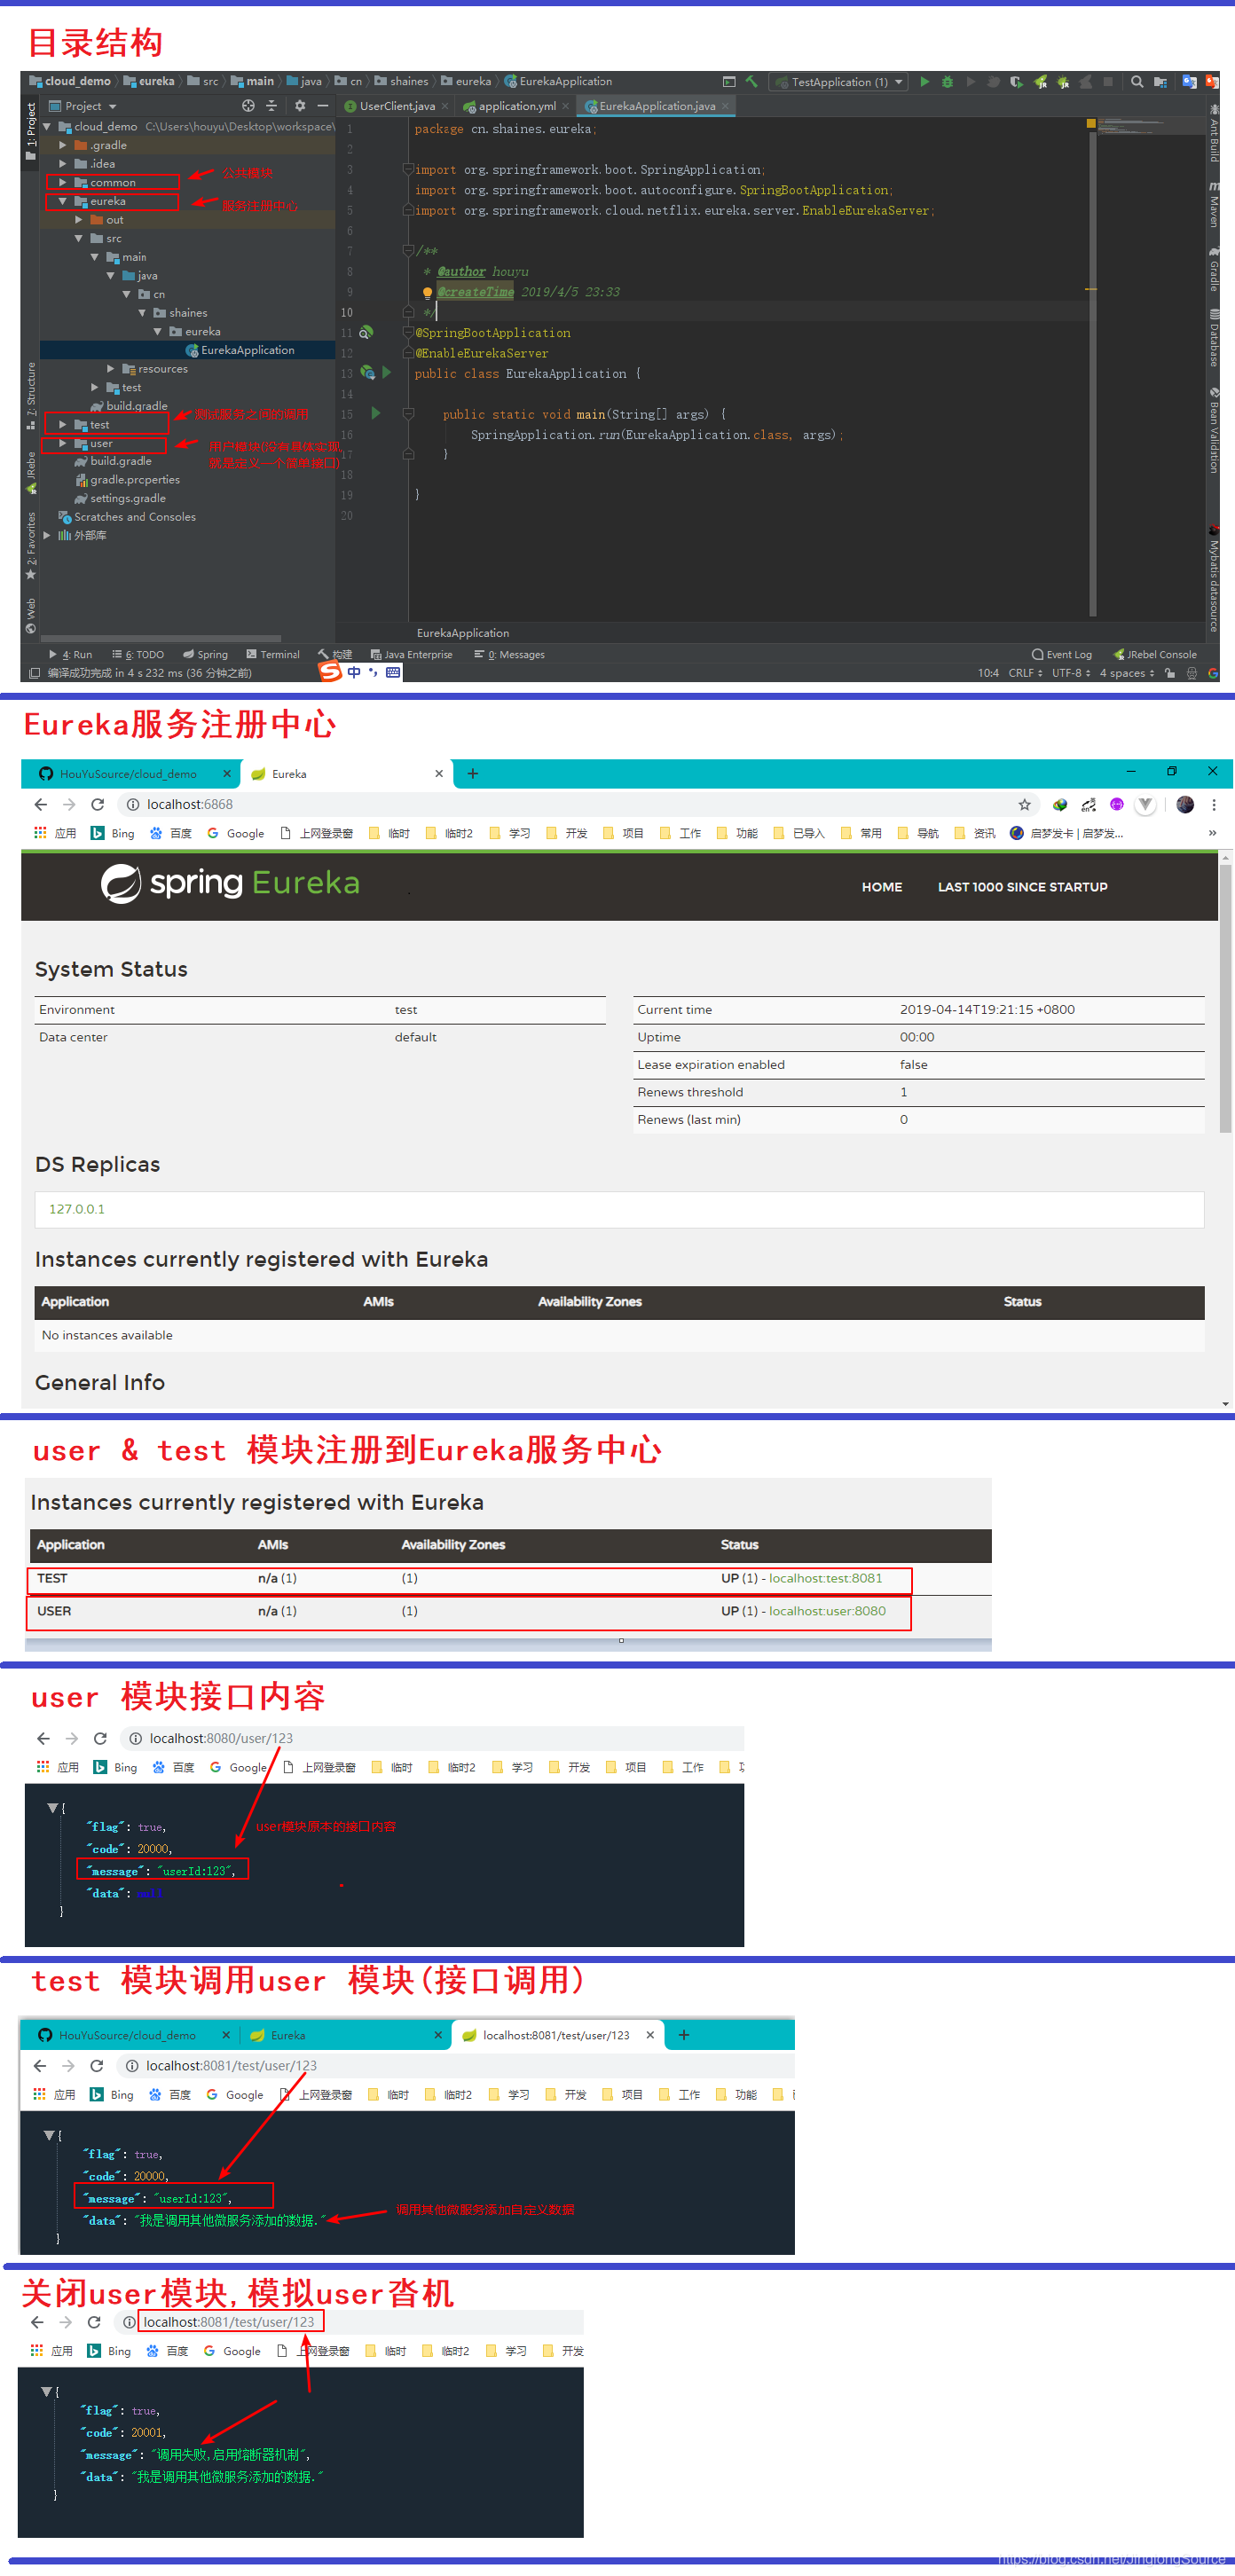The image size is (1235, 2576).
Task: Run TestApplication with green play icon
Action: (924, 82)
